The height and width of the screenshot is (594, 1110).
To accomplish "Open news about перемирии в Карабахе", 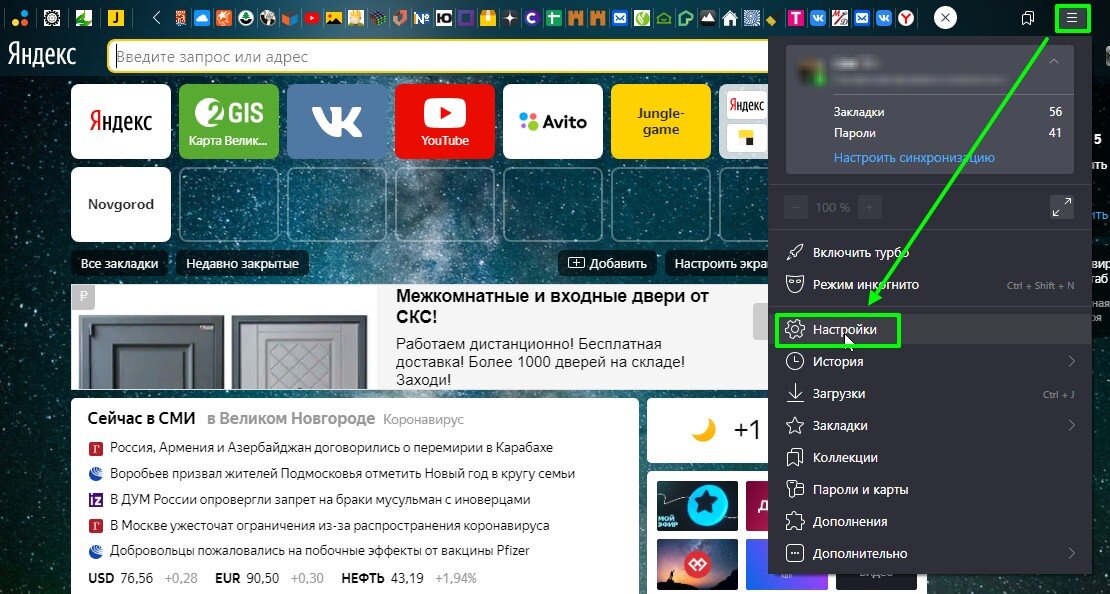I will (331, 447).
